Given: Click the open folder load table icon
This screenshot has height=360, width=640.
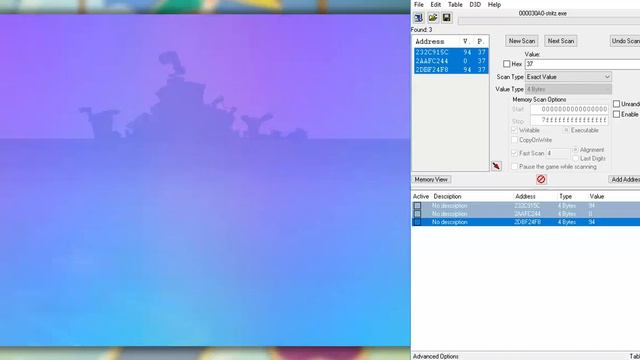Looking at the screenshot, I should 433,18.
